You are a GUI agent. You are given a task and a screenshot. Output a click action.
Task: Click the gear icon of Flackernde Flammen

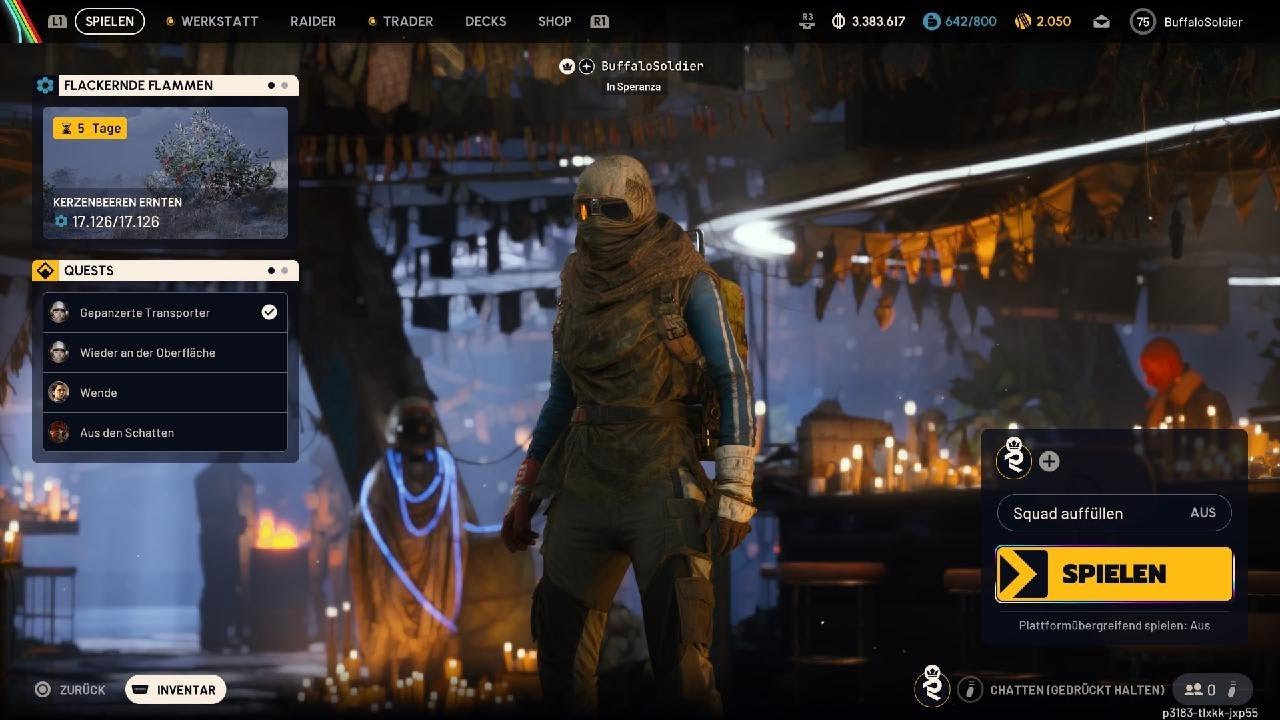pyautogui.click(x=45, y=85)
